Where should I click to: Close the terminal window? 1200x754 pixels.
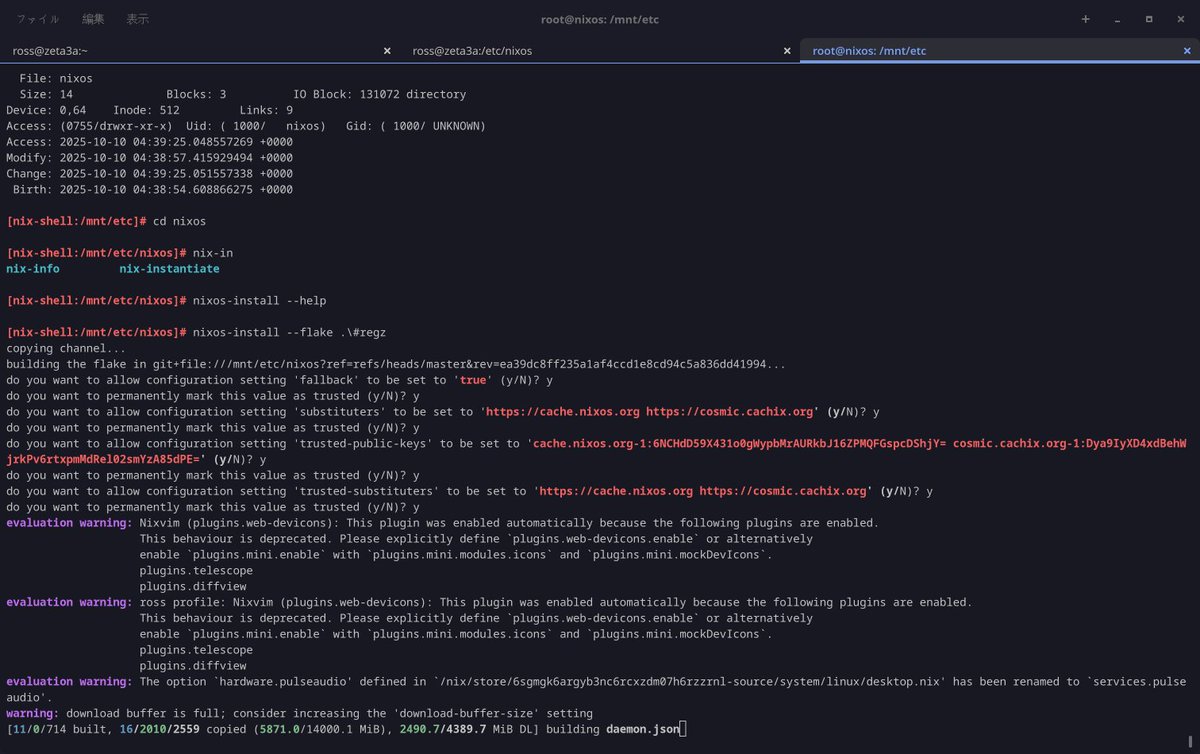tap(1180, 19)
